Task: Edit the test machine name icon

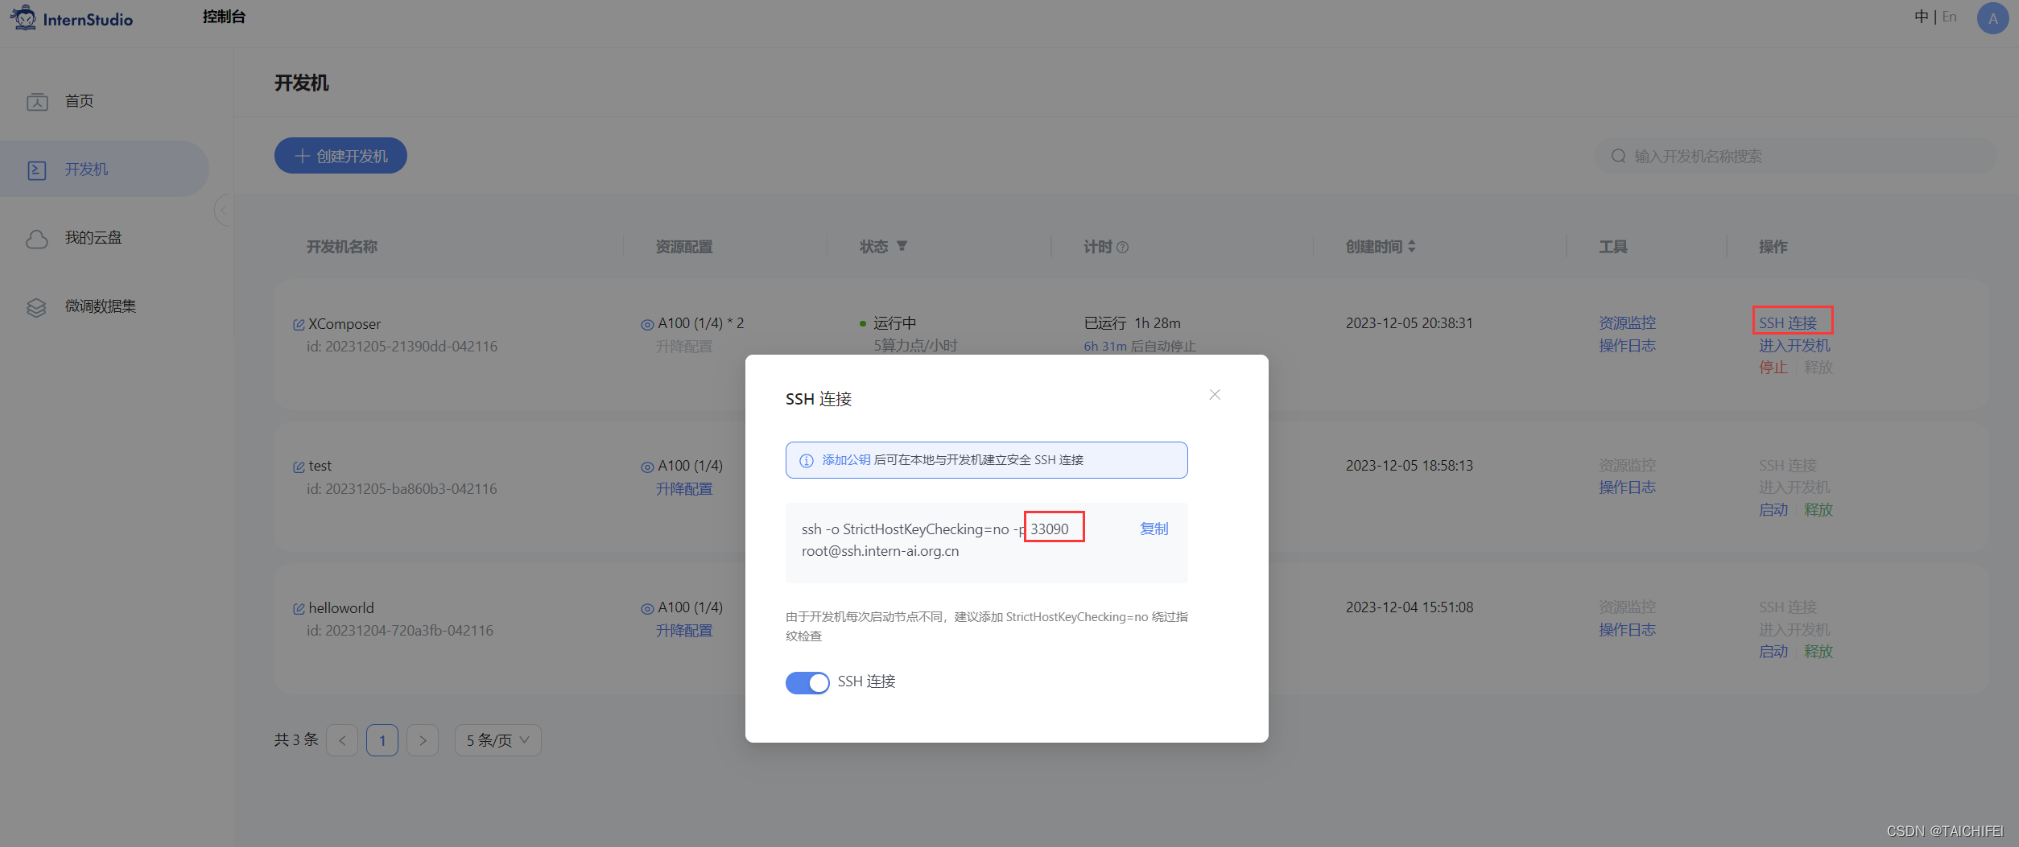Action: click(298, 467)
